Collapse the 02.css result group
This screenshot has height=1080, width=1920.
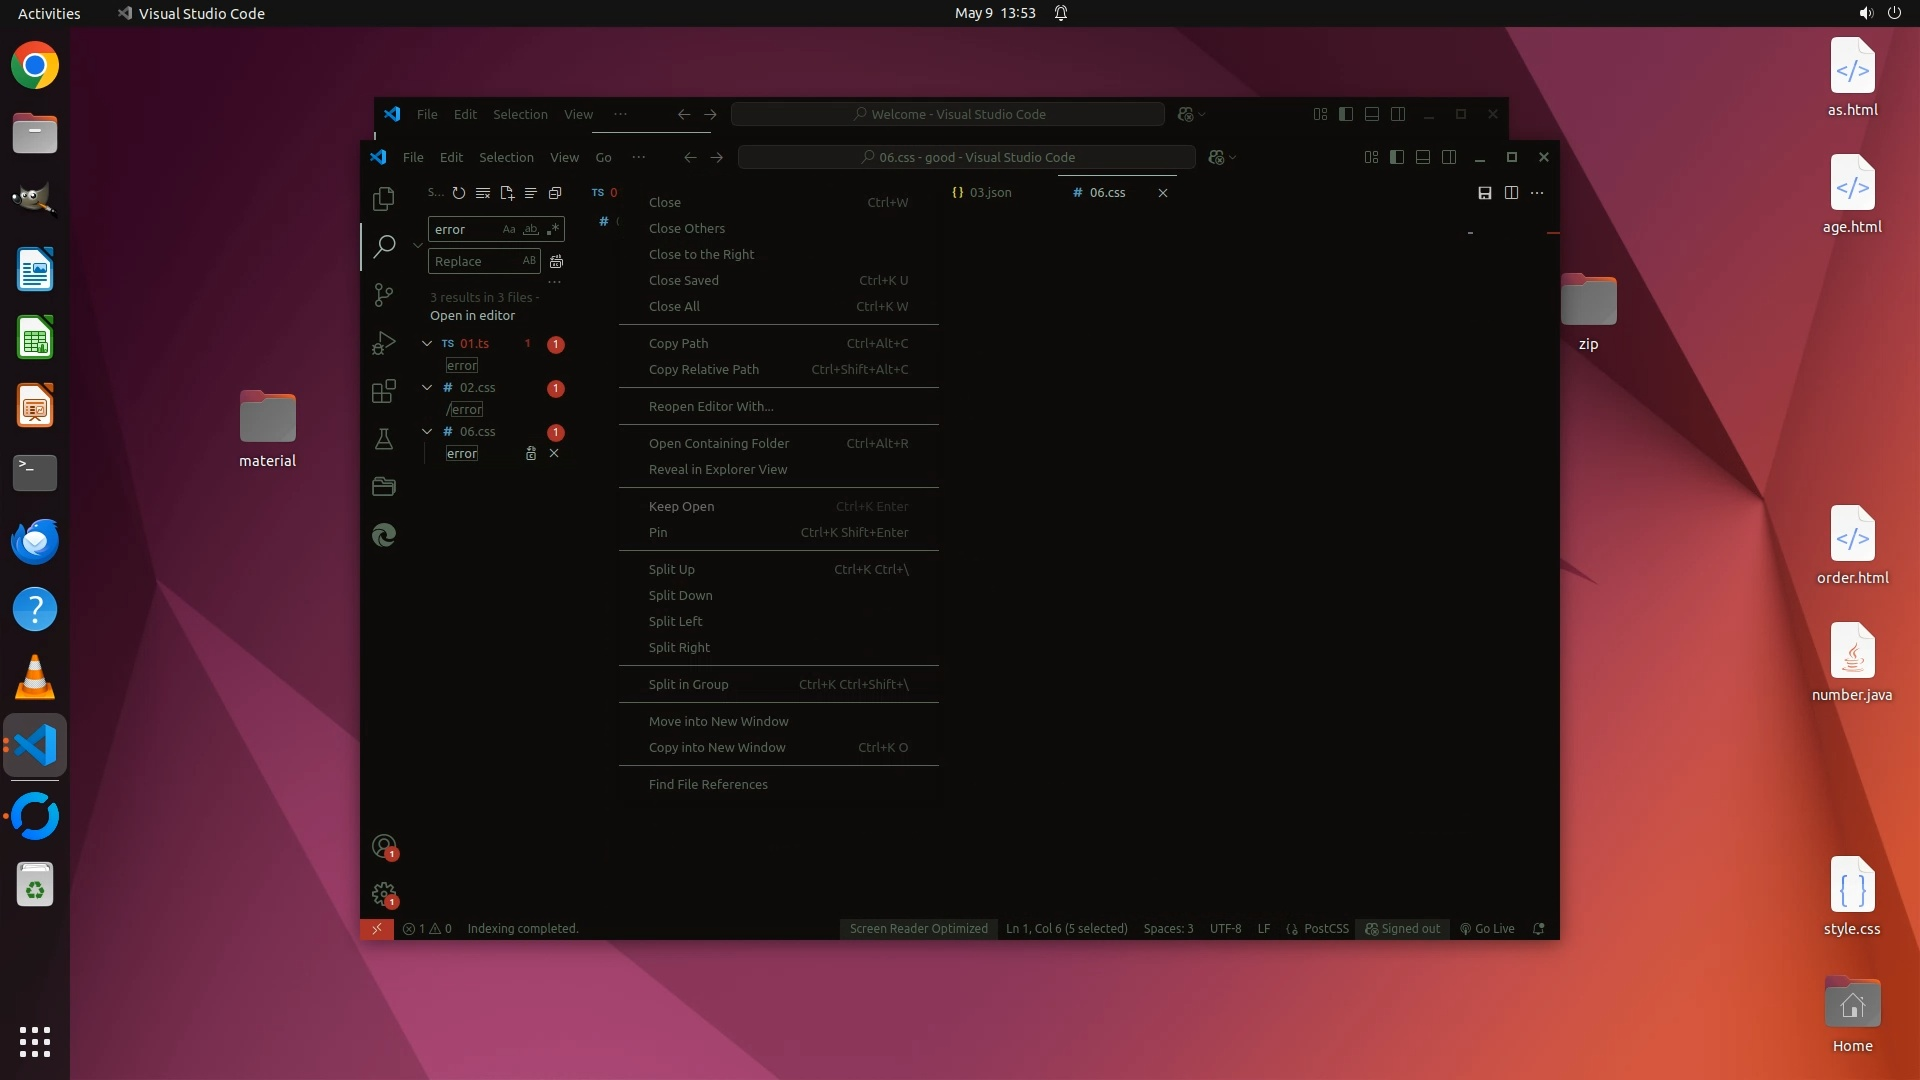click(427, 388)
